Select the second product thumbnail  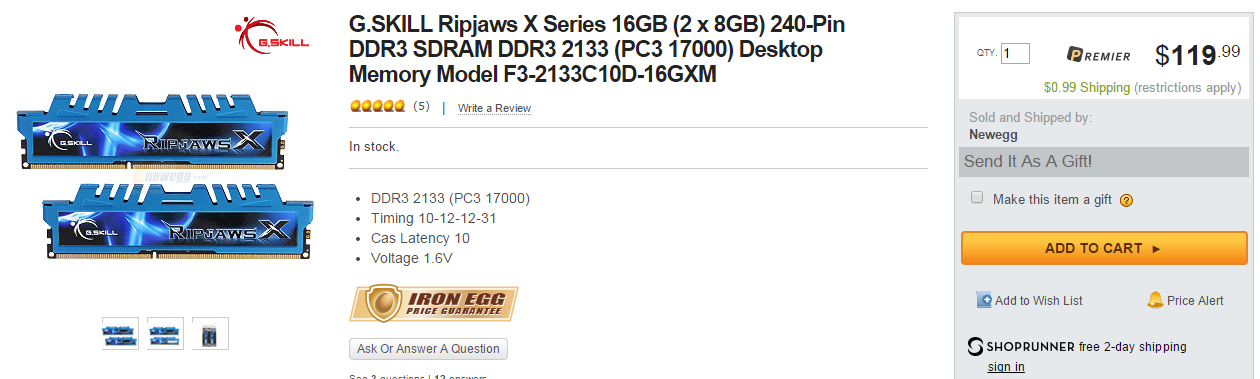coord(165,333)
